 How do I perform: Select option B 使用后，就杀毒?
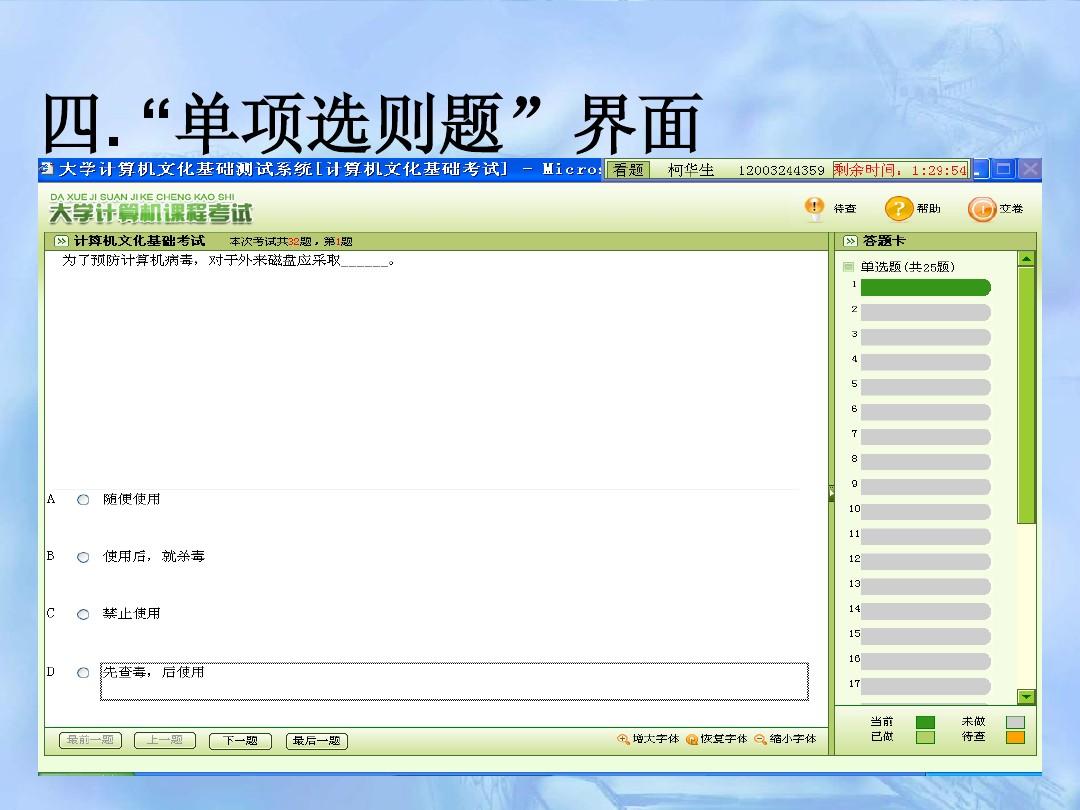pos(83,557)
